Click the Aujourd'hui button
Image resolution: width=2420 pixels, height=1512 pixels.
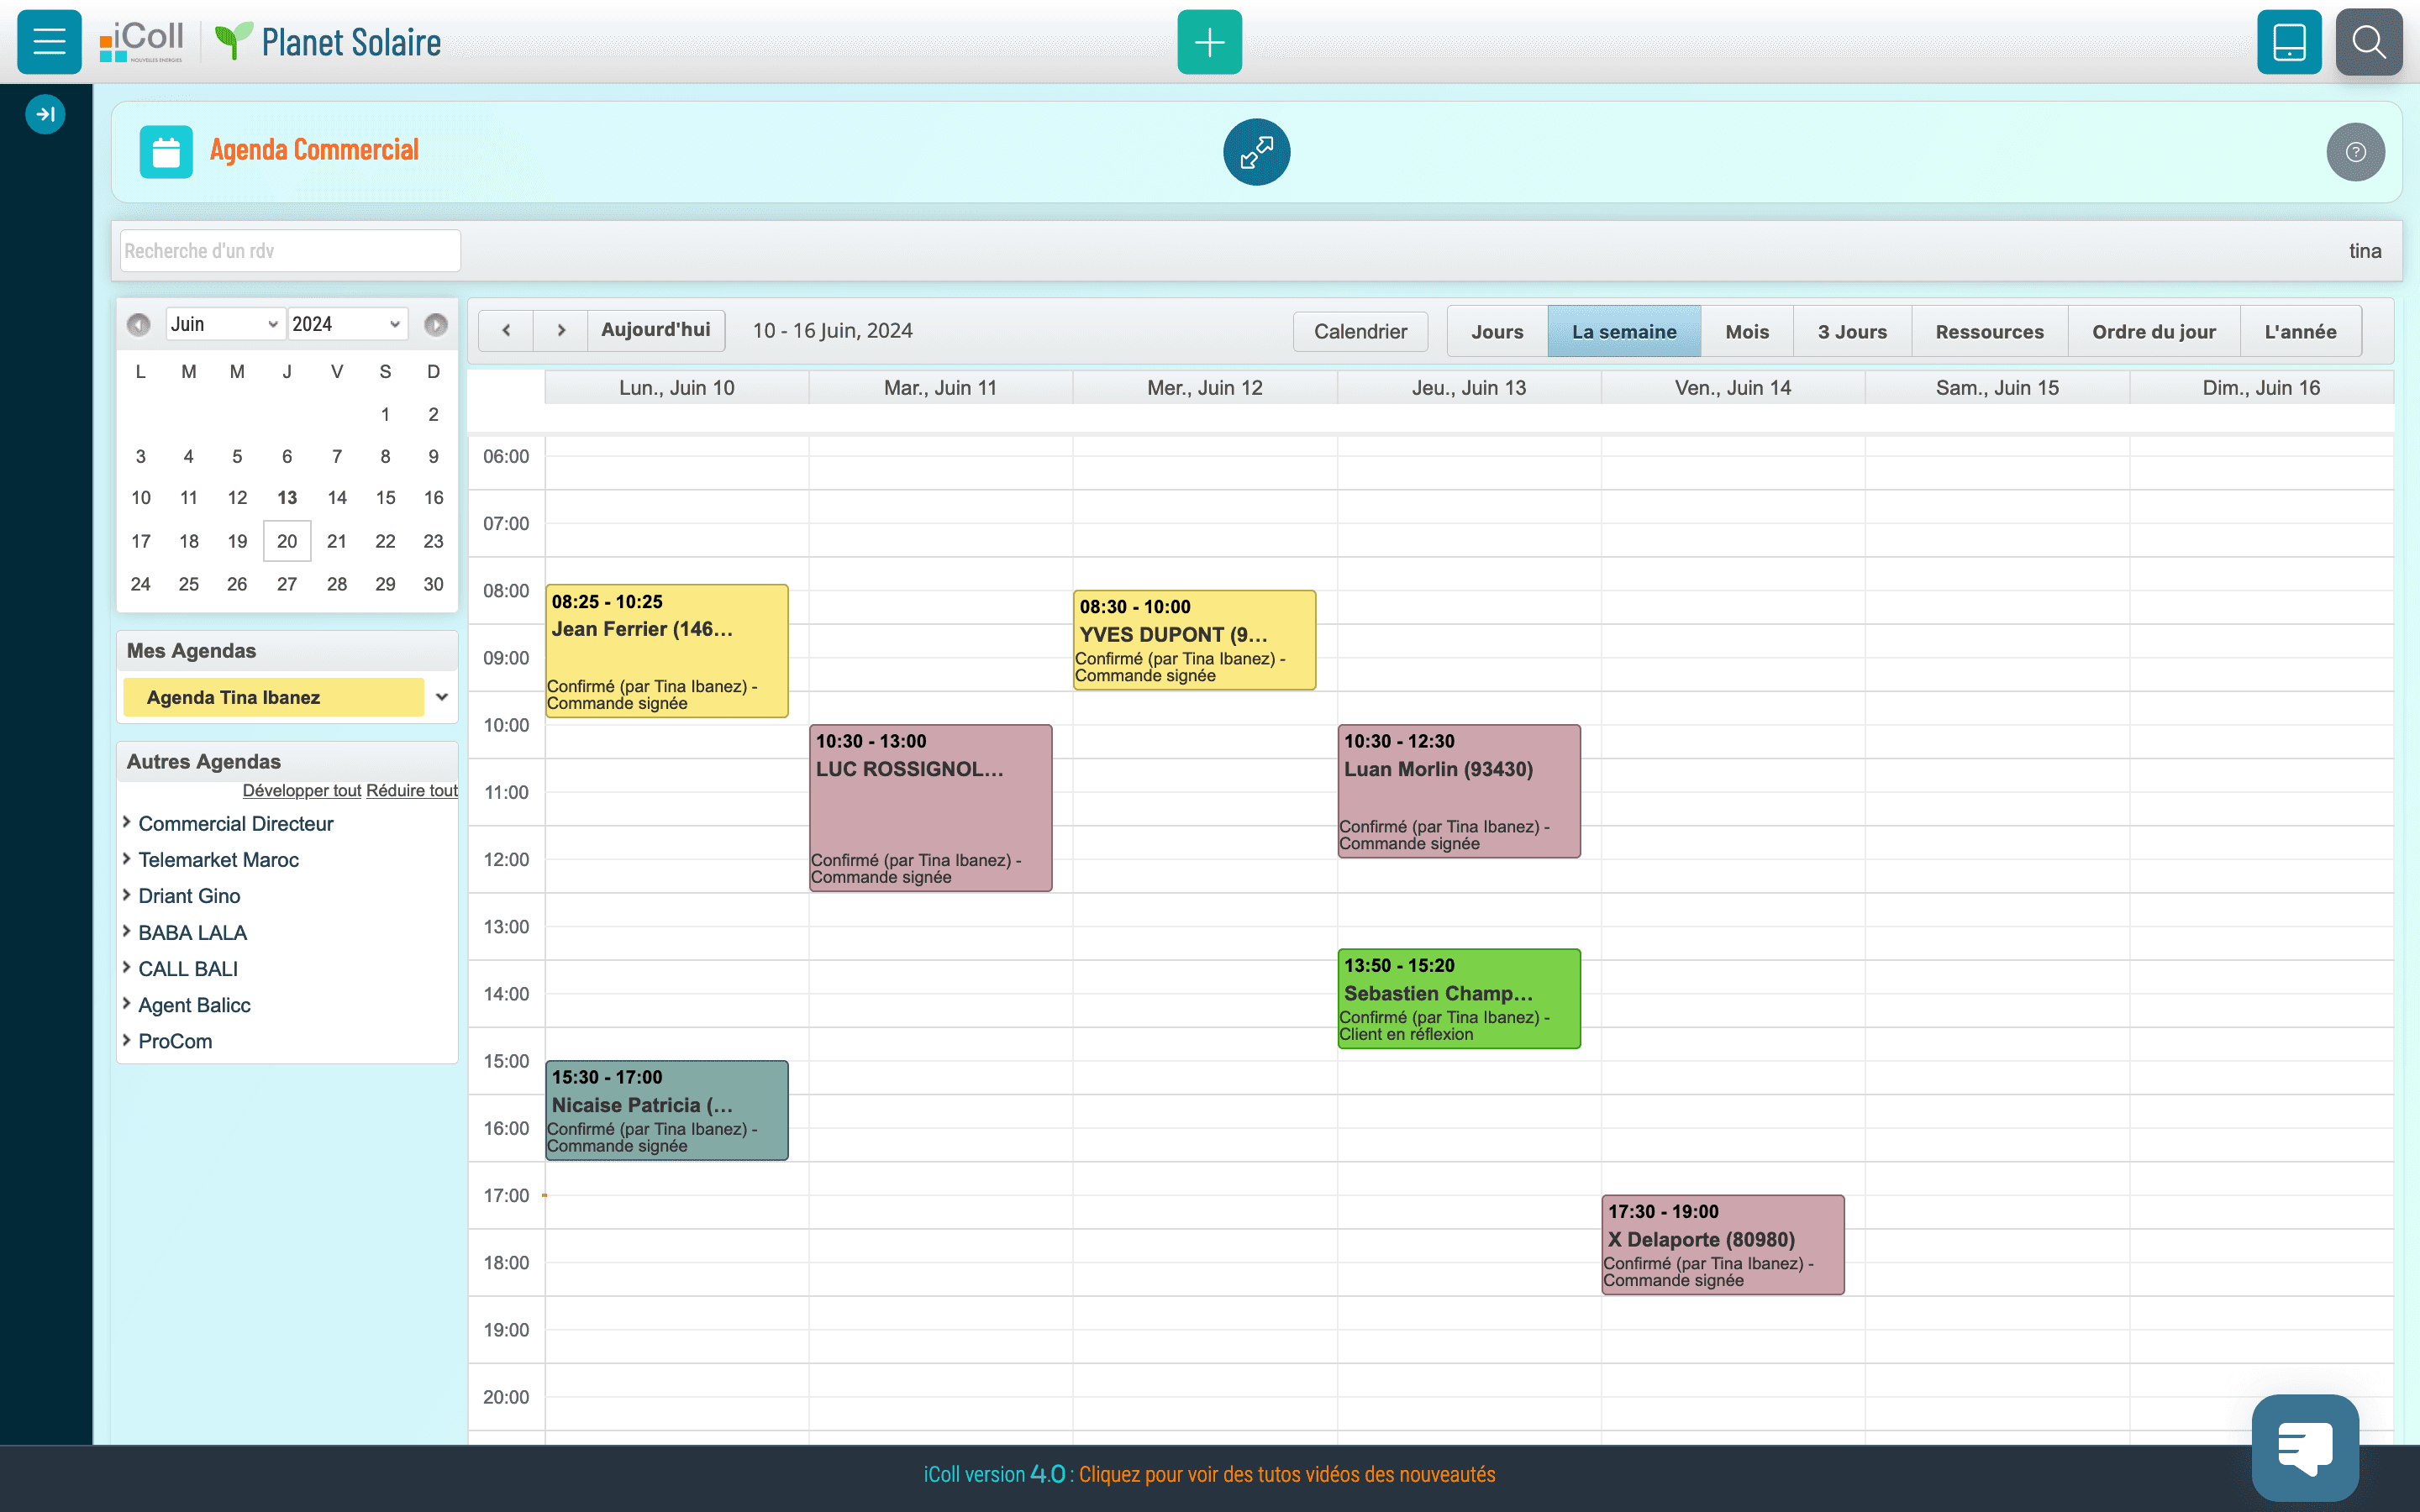click(x=656, y=331)
